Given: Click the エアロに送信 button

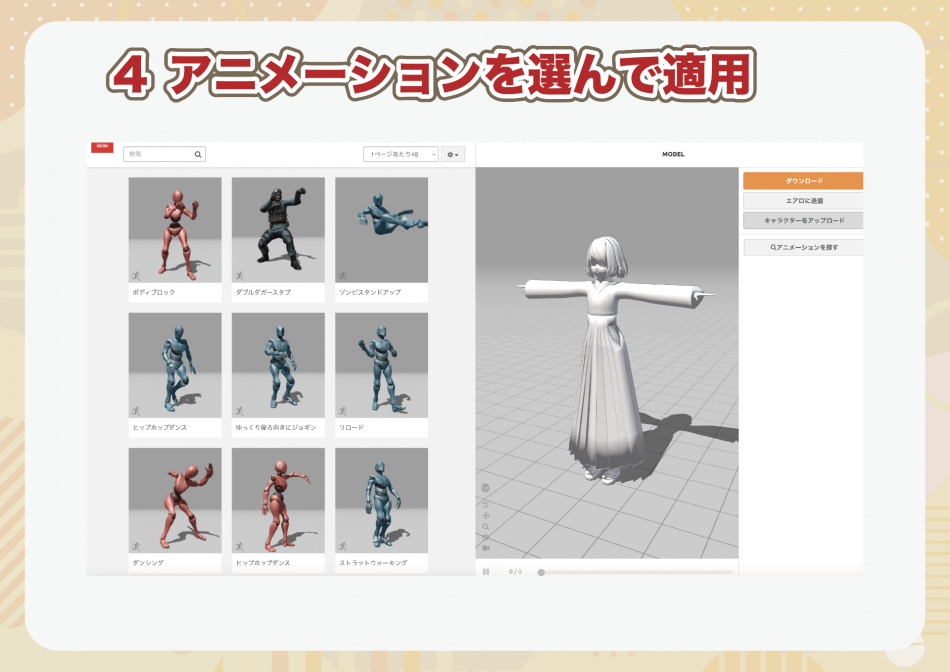Looking at the screenshot, I should coord(803,201).
